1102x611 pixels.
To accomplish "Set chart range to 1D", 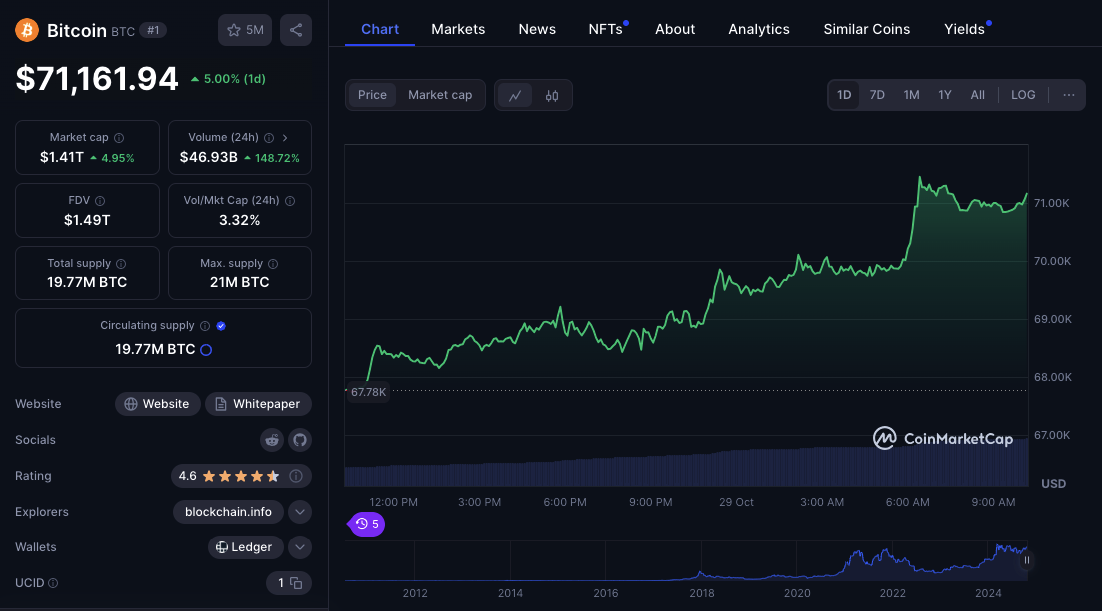I will pyautogui.click(x=844, y=95).
